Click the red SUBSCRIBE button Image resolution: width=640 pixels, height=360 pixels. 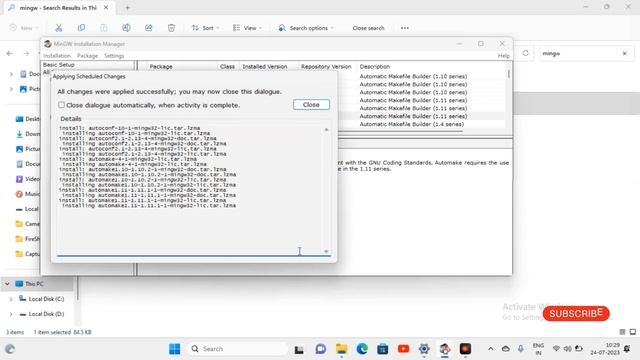[x=576, y=313]
